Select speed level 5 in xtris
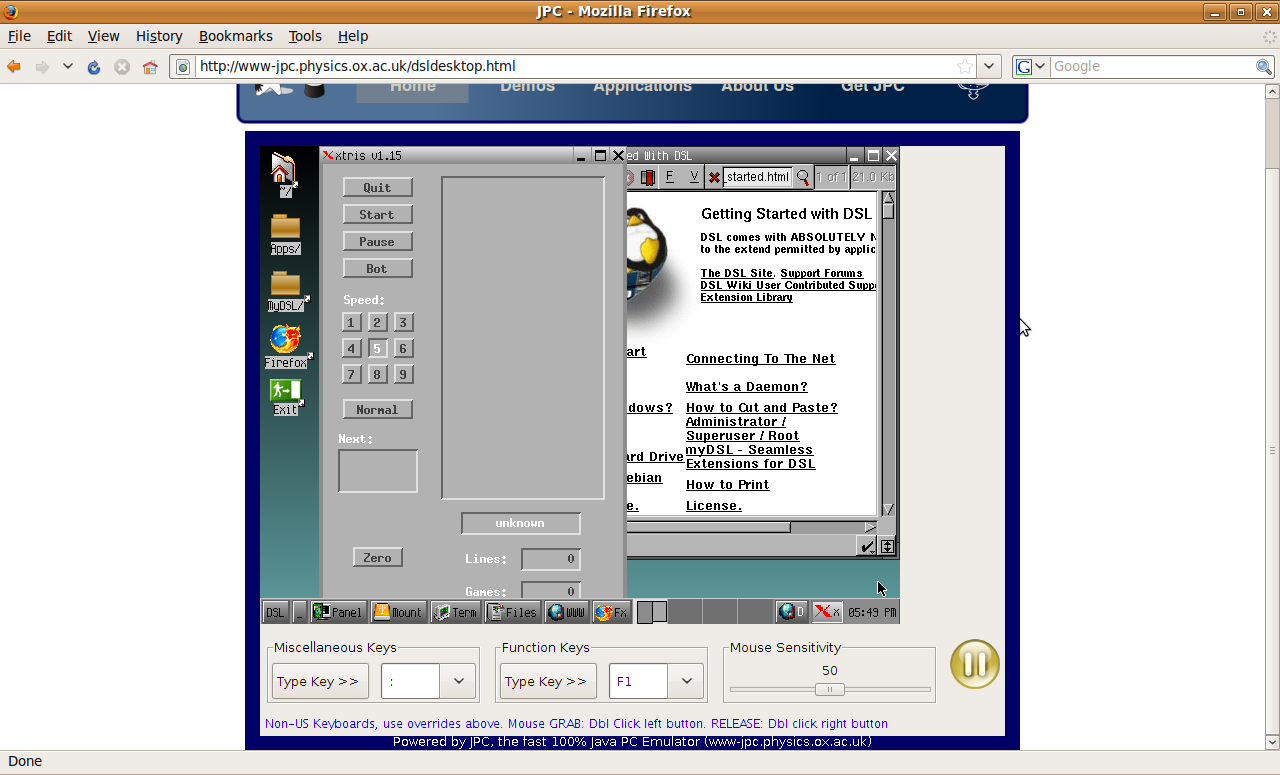The image size is (1280, 775). tap(377, 348)
